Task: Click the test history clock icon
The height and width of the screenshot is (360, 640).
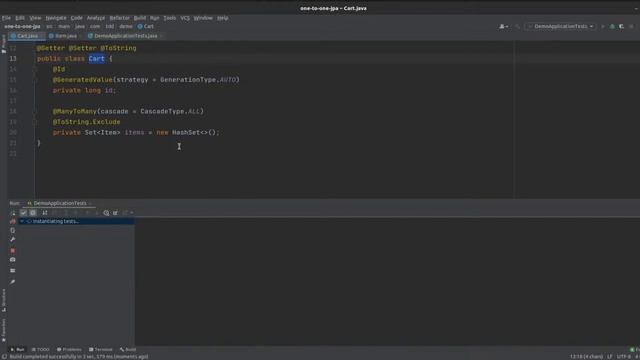Action: pos(106,213)
